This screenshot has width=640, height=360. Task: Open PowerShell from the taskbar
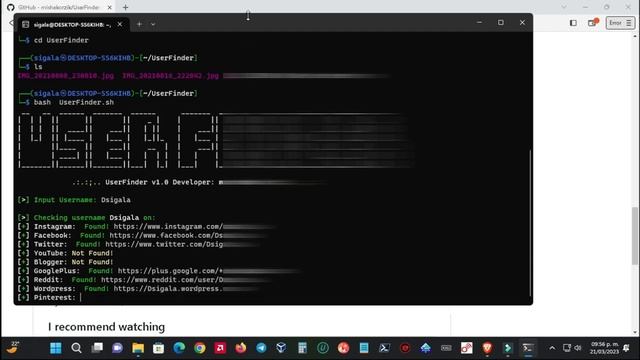[x=384, y=348]
